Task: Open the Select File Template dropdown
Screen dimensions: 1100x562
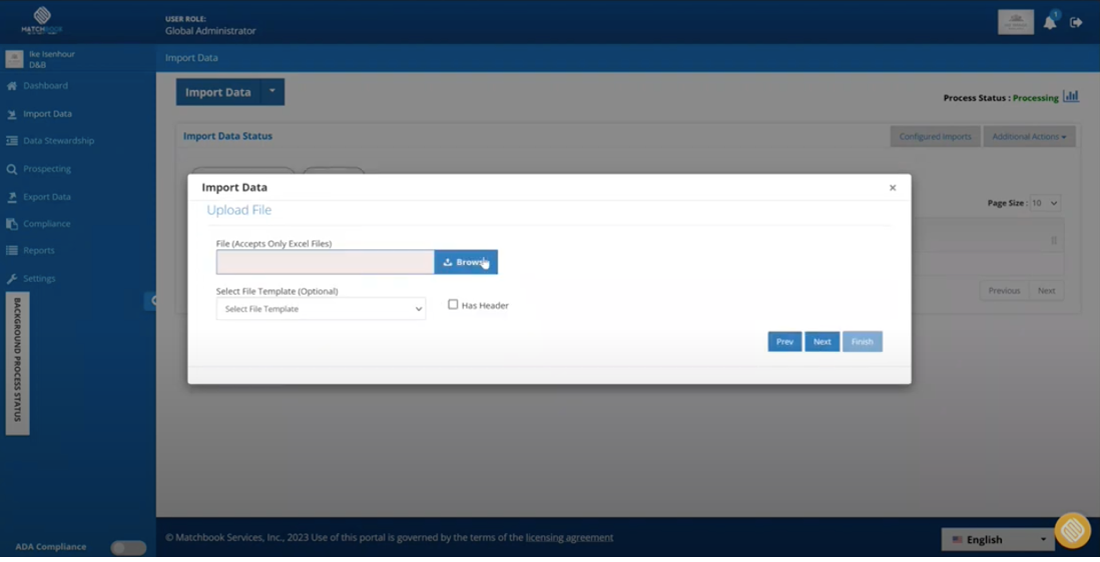Action: pos(321,309)
